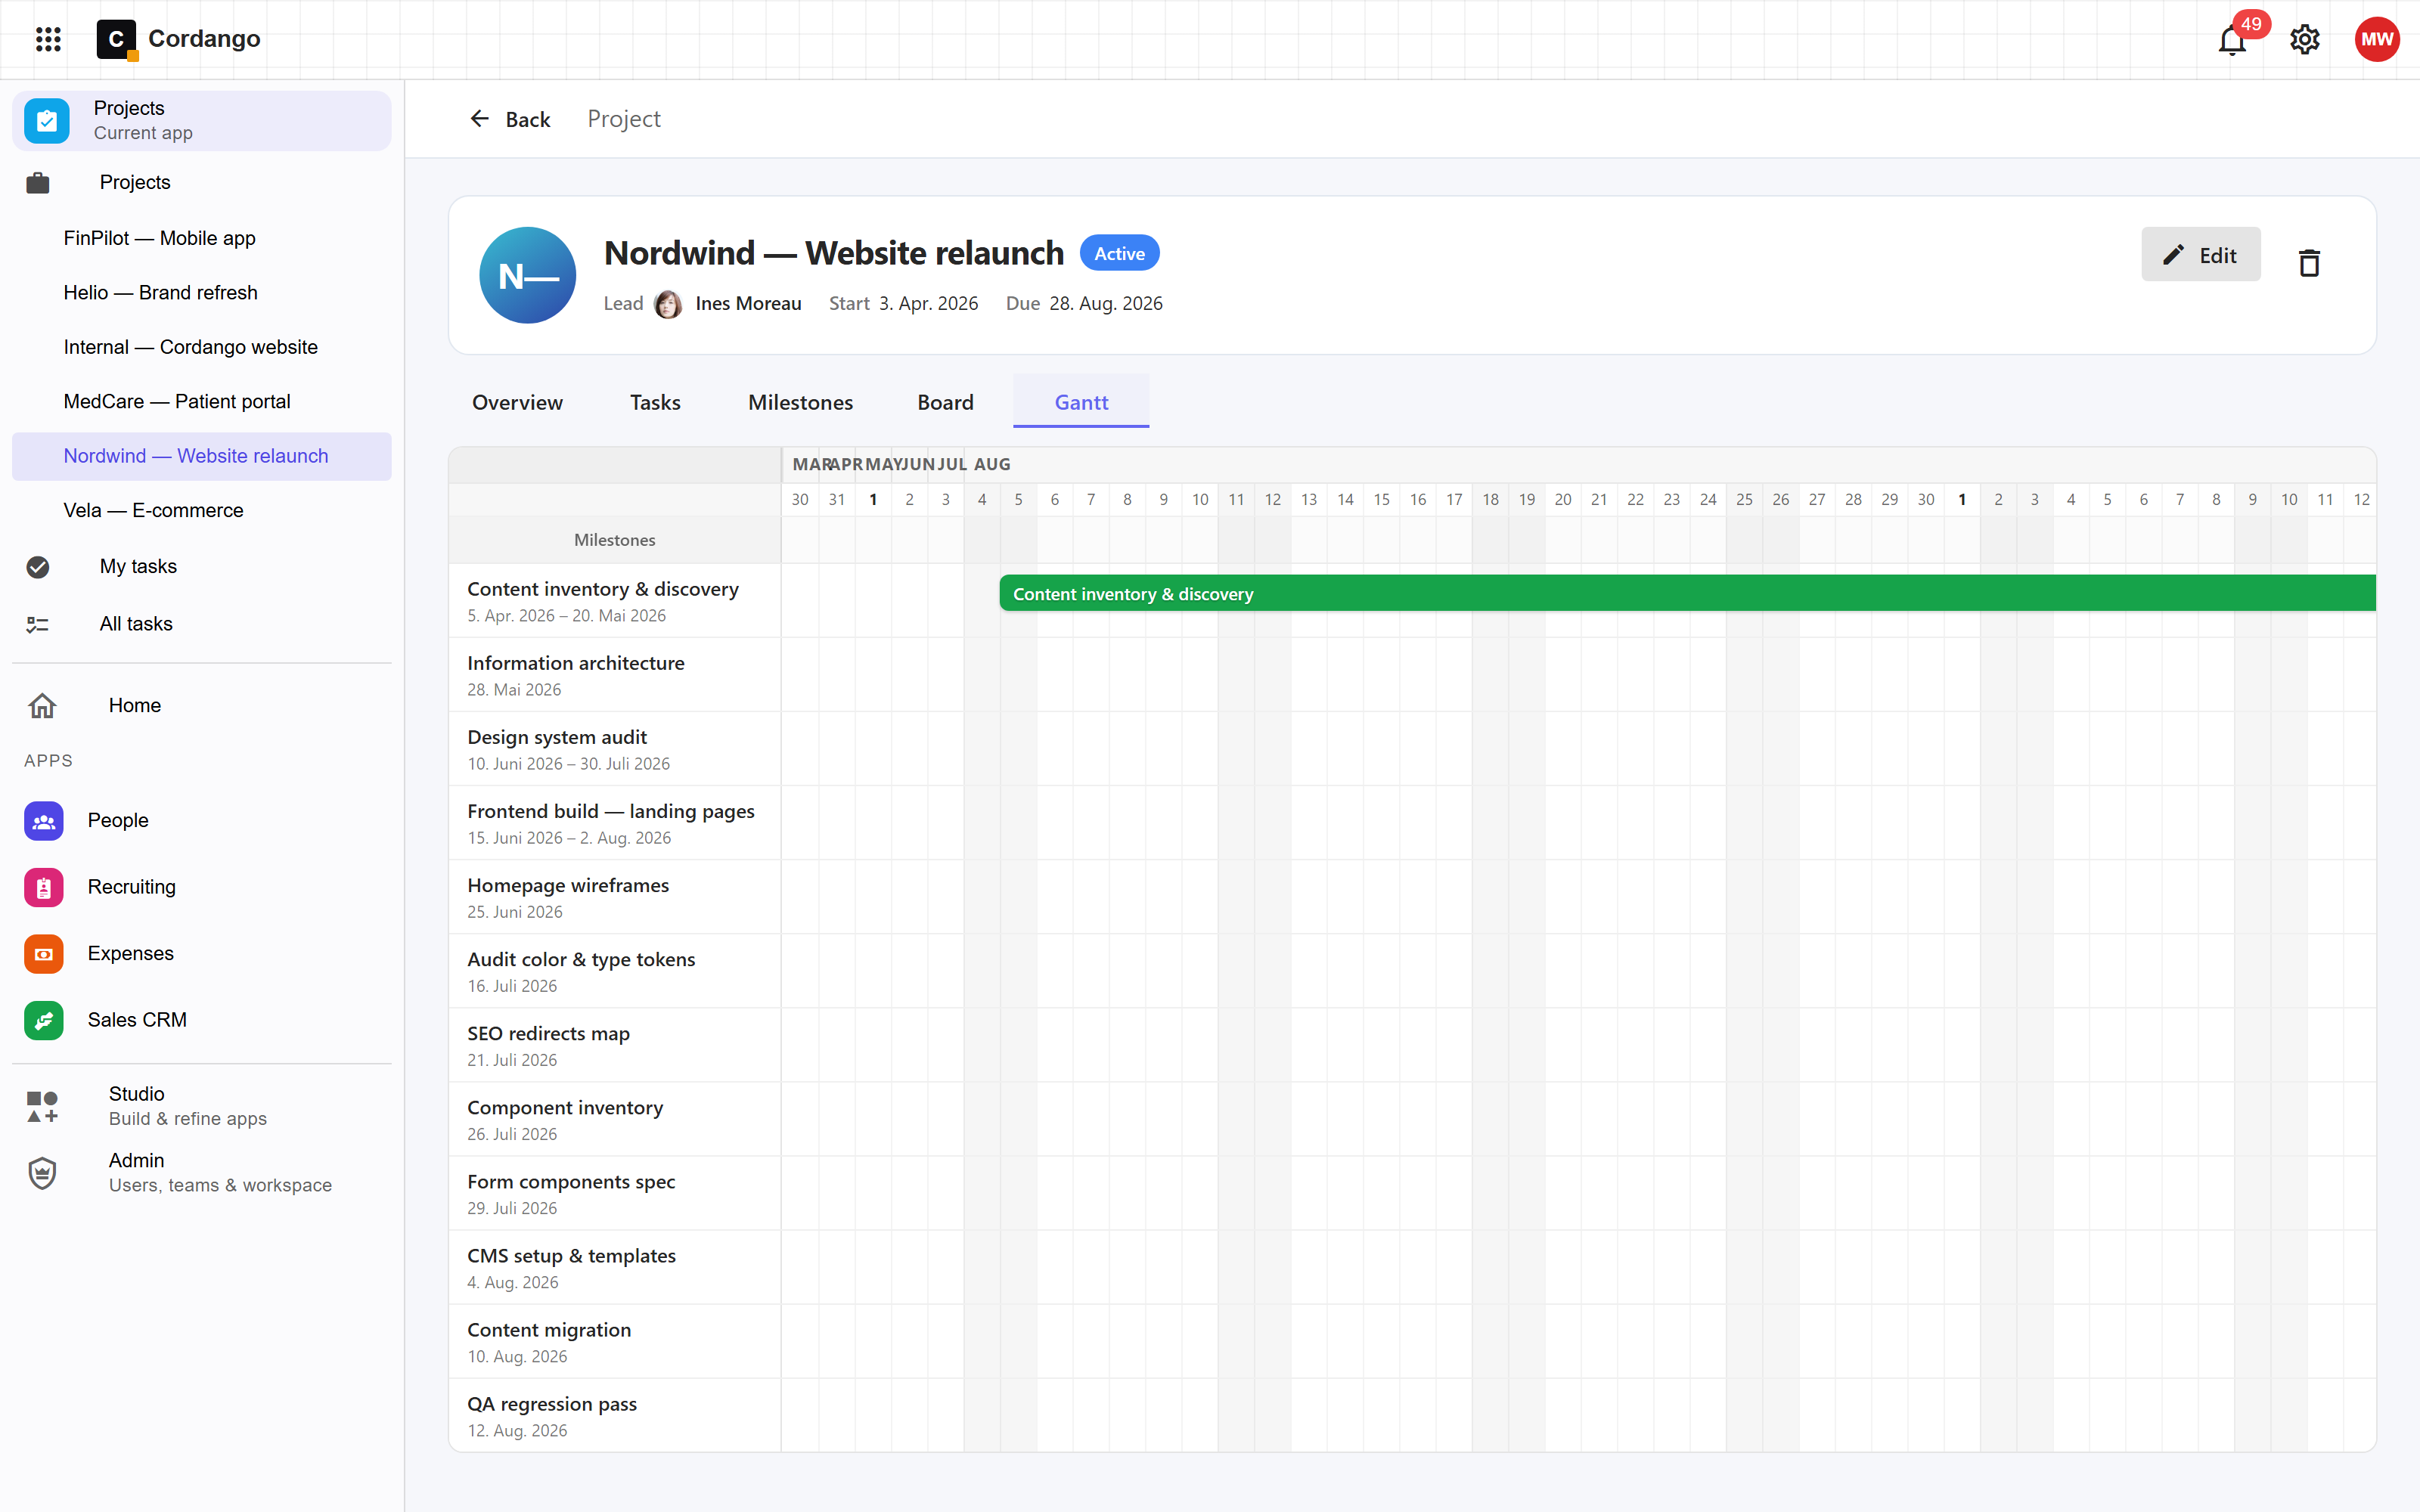This screenshot has height=1512, width=2420.
Task: Select the Content migration row
Action: point(615,1341)
